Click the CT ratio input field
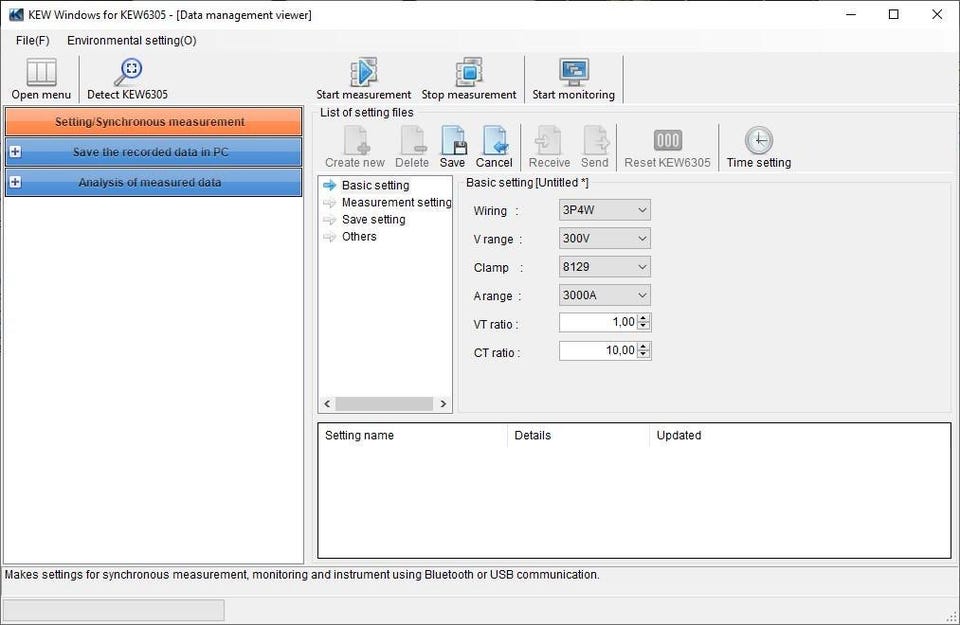The width and height of the screenshot is (960, 625). point(598,351)
